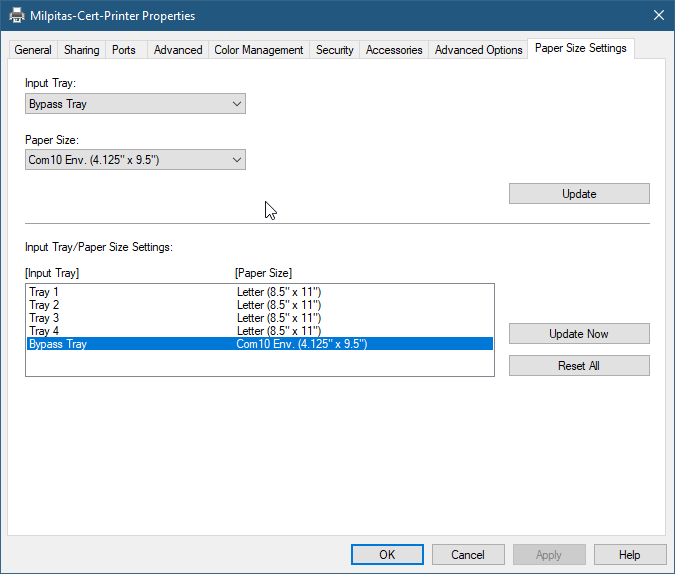The height and width of the screenshot is (574, 675).
Task: Confirm with the OK button
Action: click(x=387, y=555)
